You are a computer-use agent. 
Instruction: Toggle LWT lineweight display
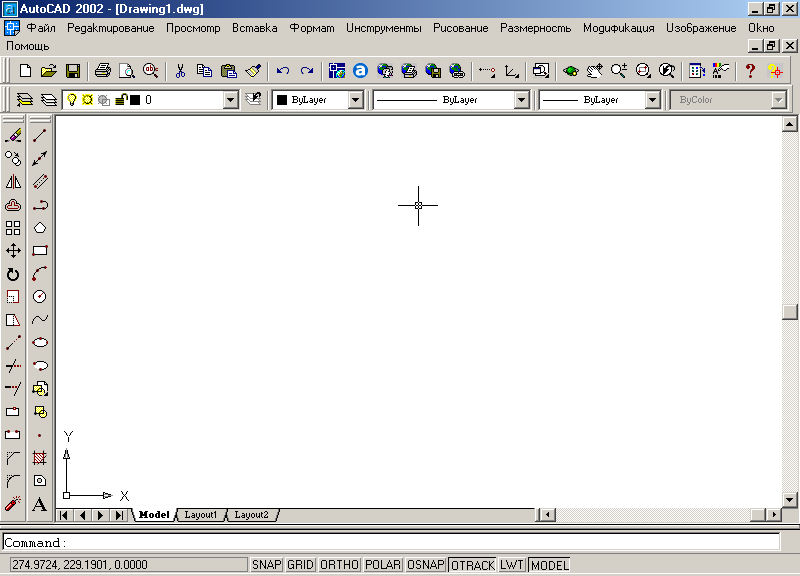coord(512,565)
